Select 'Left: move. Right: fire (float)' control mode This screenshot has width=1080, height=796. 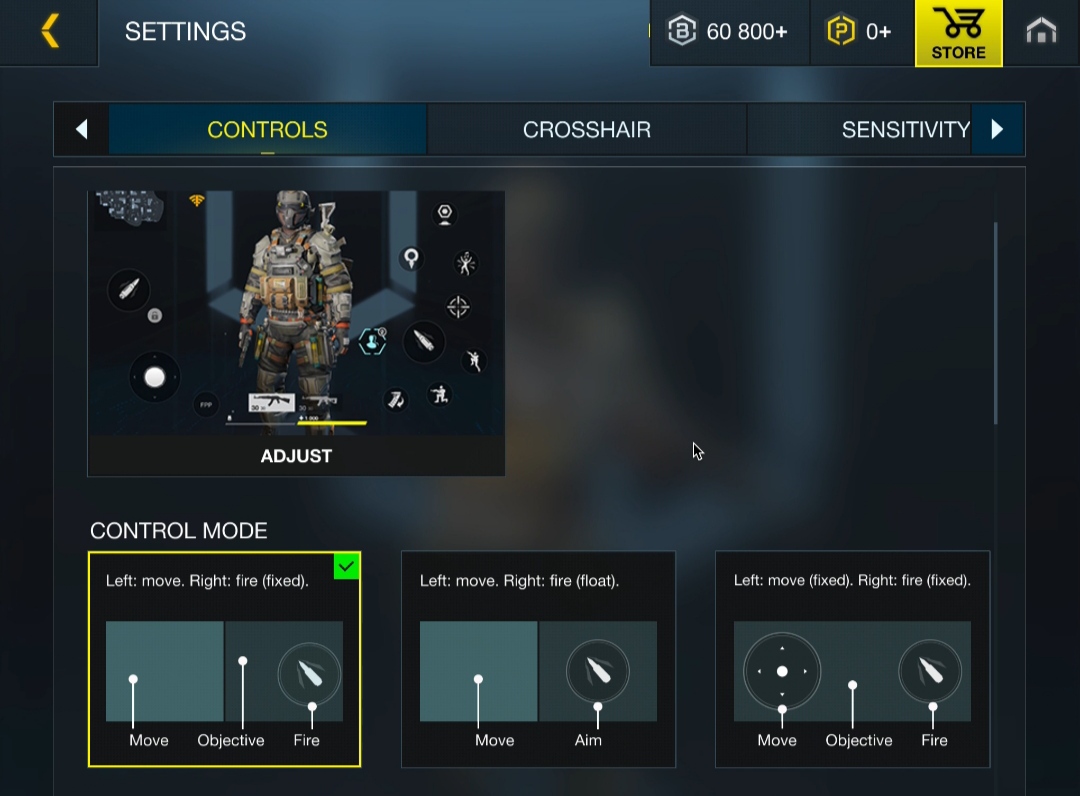coord(539,659)
